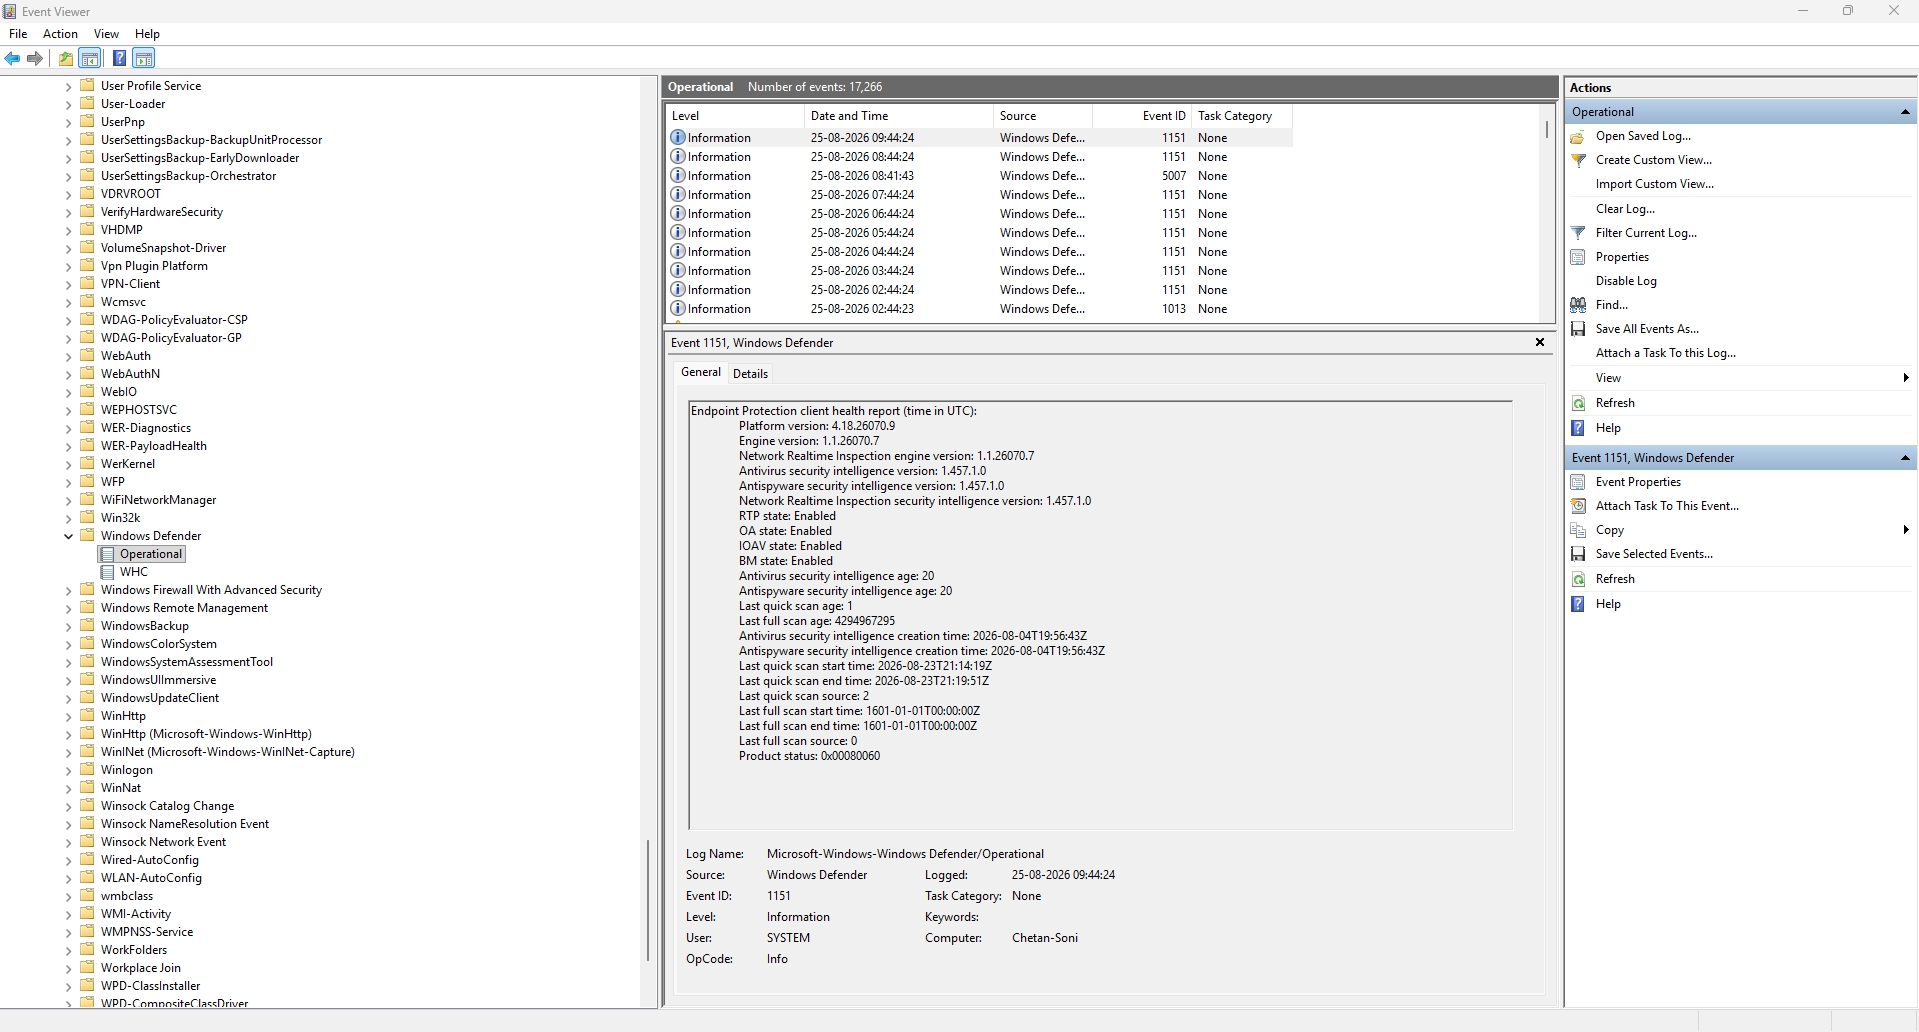Sort by Task Category column header
This screenshot has width=1919, height=1032.
coord(1241,116)
